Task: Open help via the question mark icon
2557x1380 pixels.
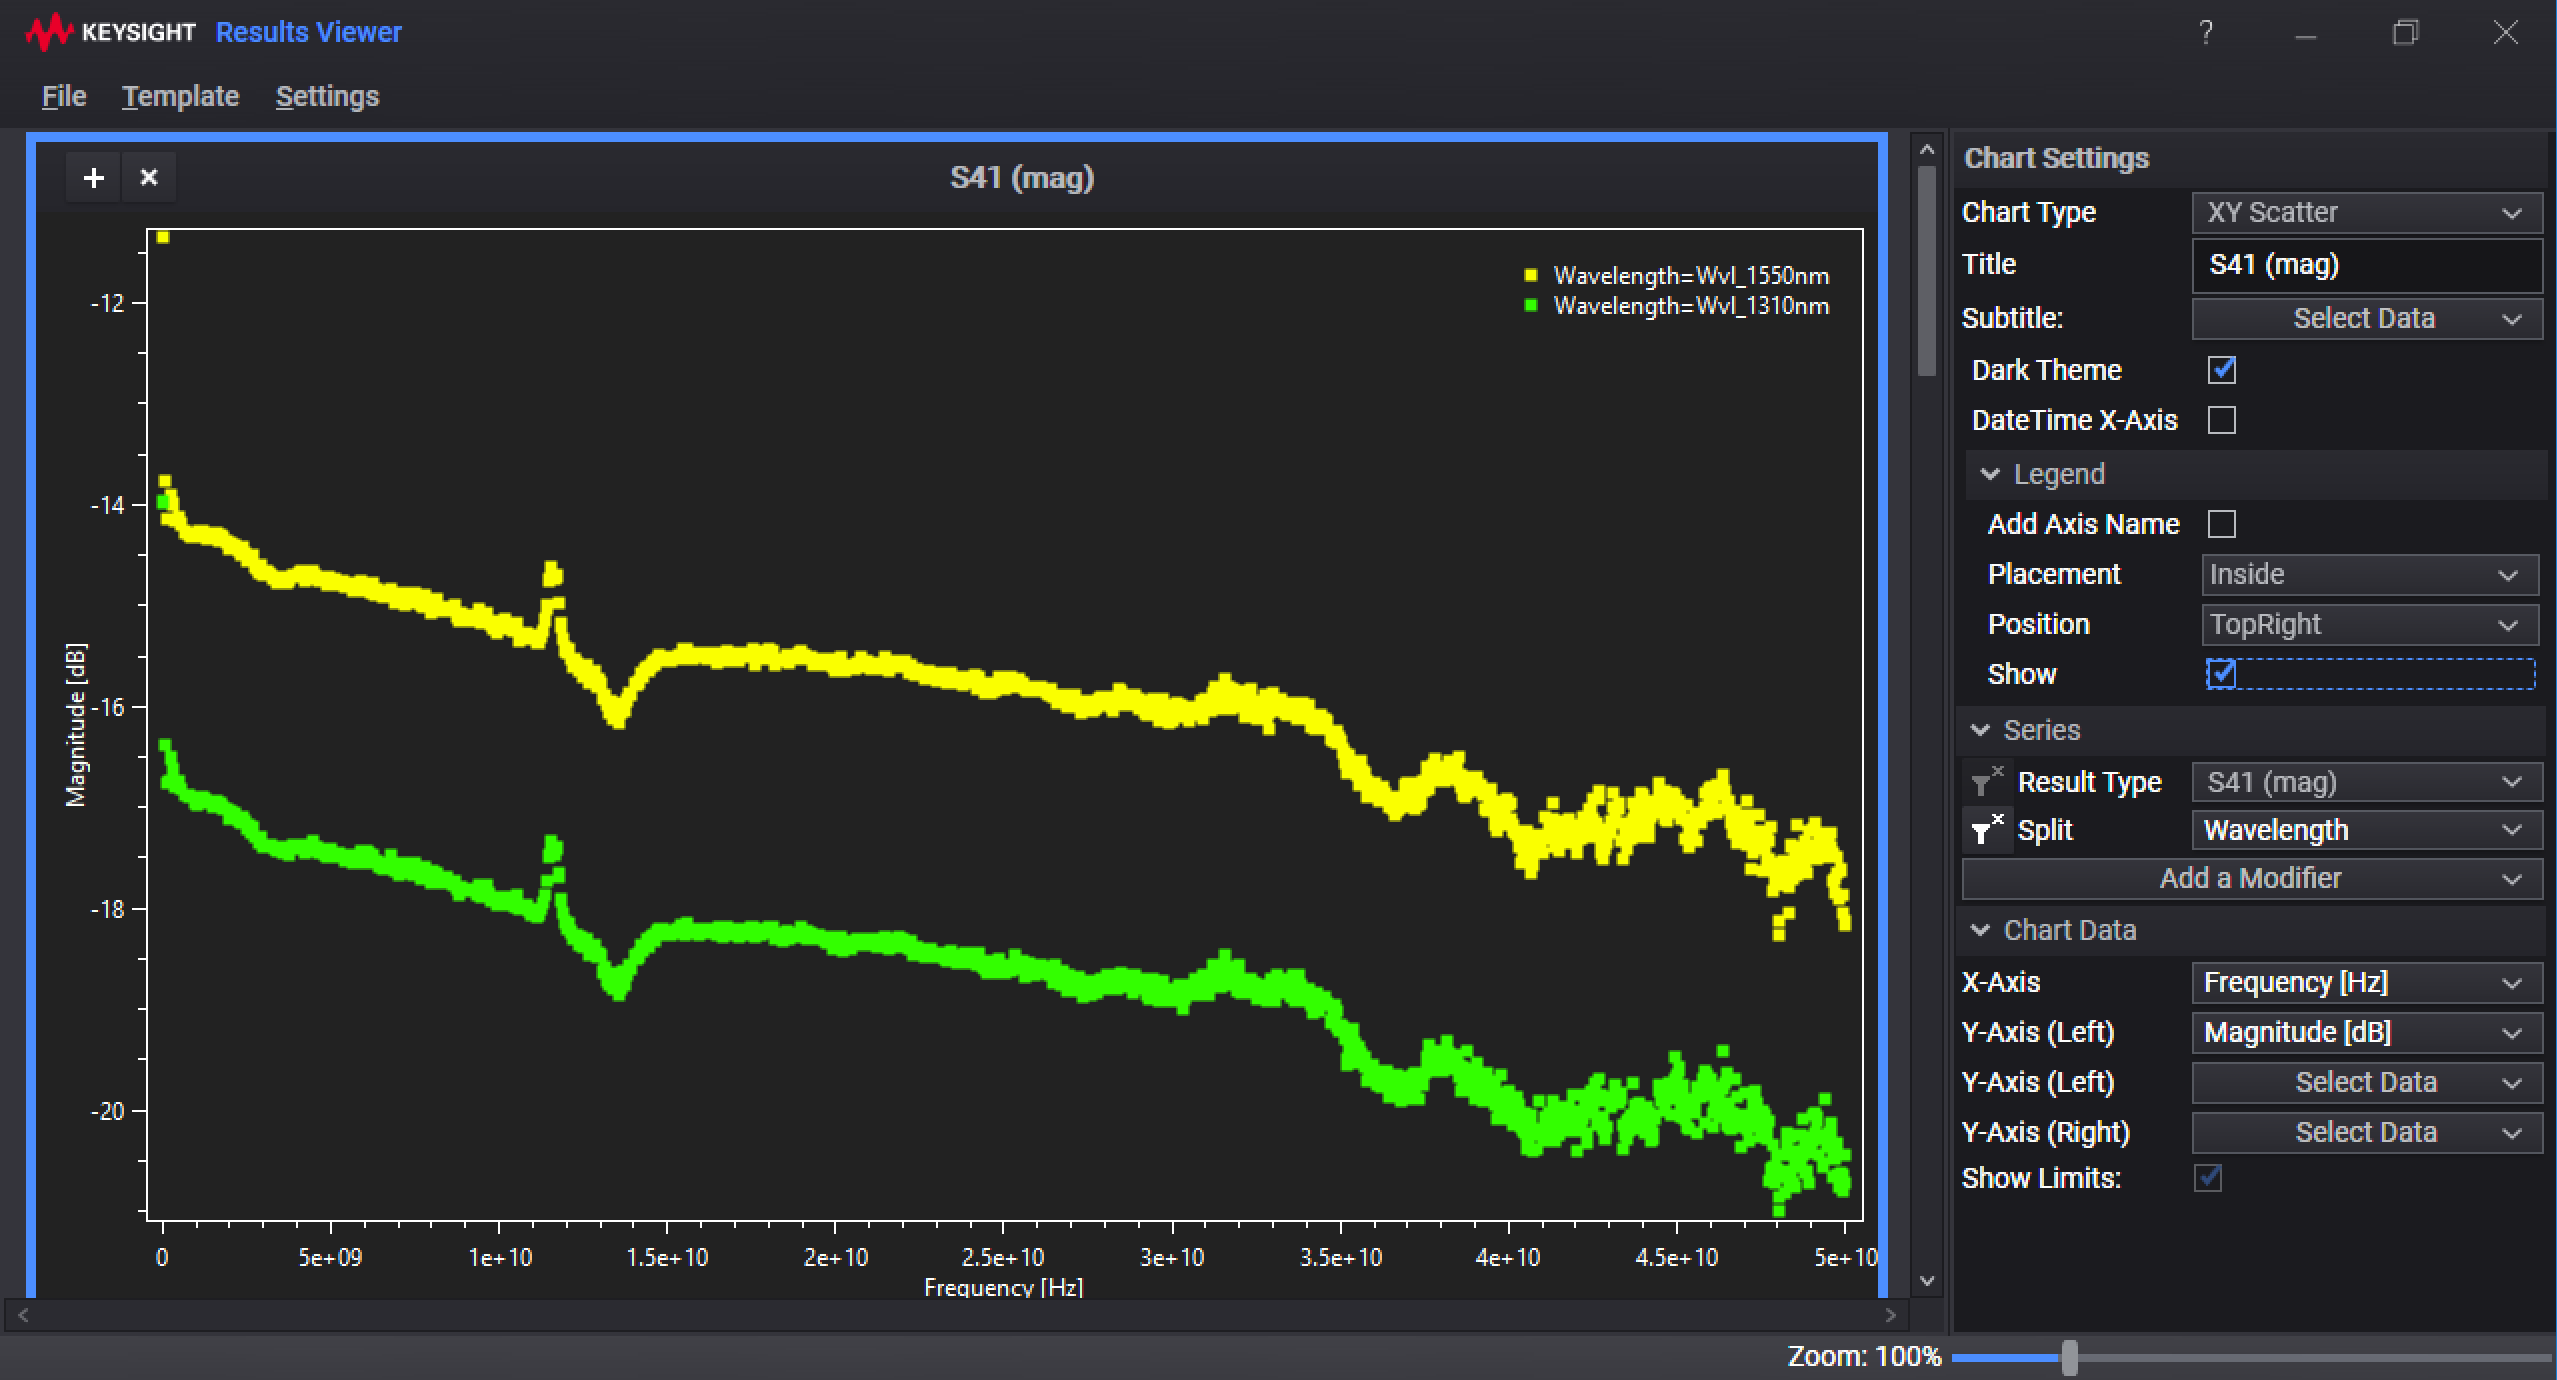Action: click(2205, 33)
